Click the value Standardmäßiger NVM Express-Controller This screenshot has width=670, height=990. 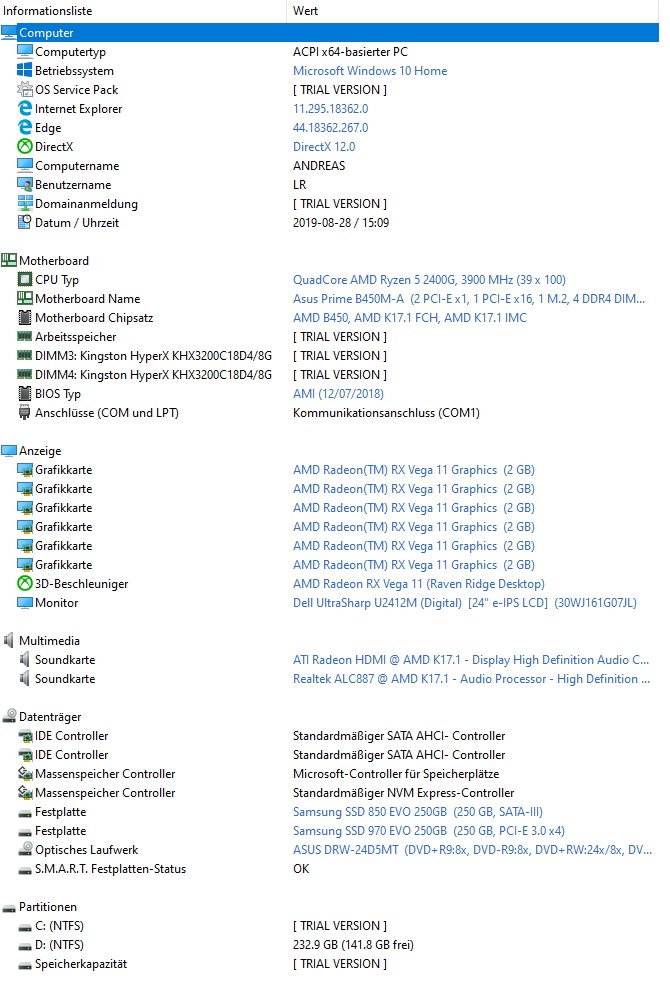click(404, 792)
